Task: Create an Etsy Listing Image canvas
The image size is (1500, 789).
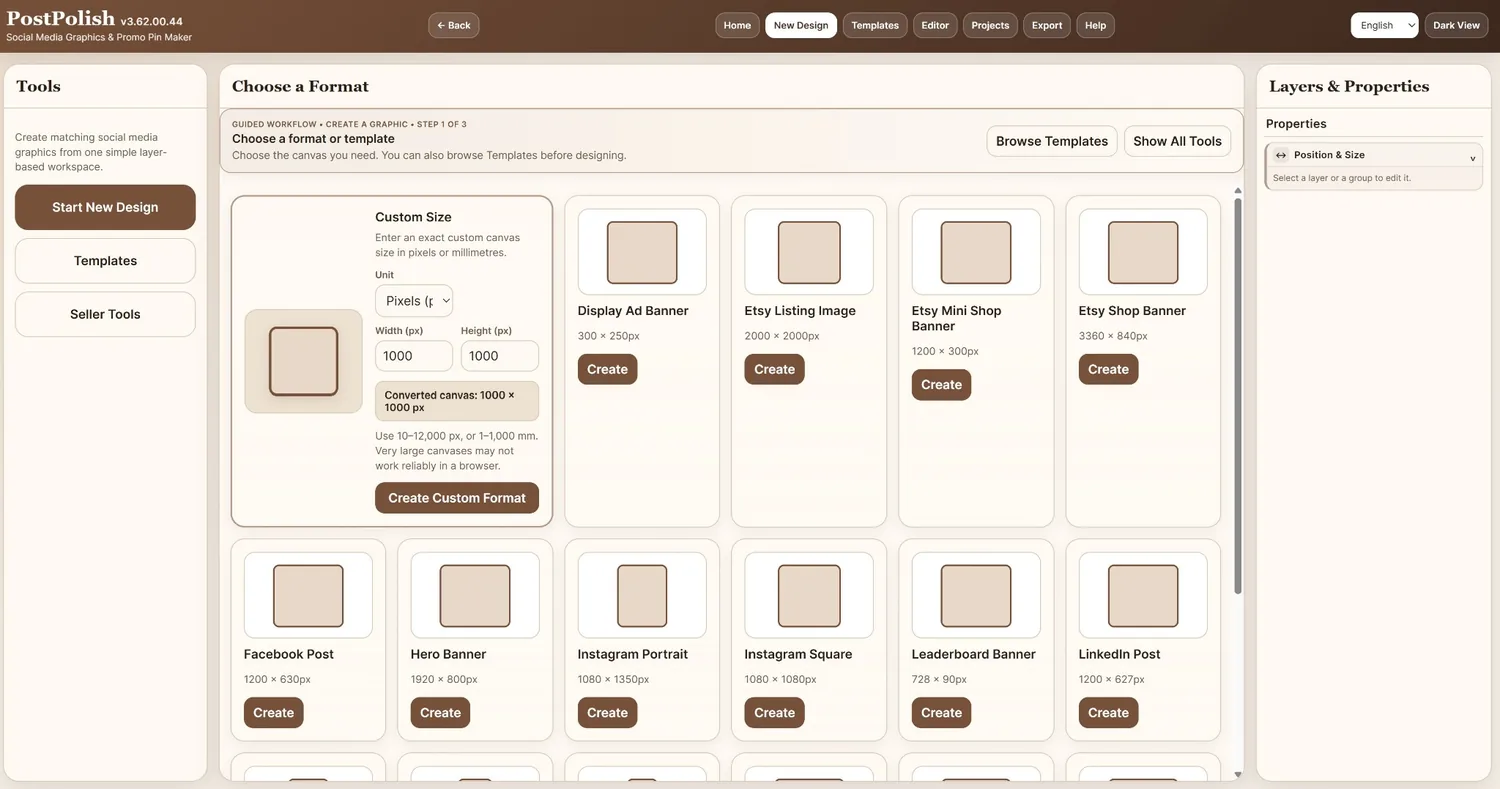Action: point(774,369)
